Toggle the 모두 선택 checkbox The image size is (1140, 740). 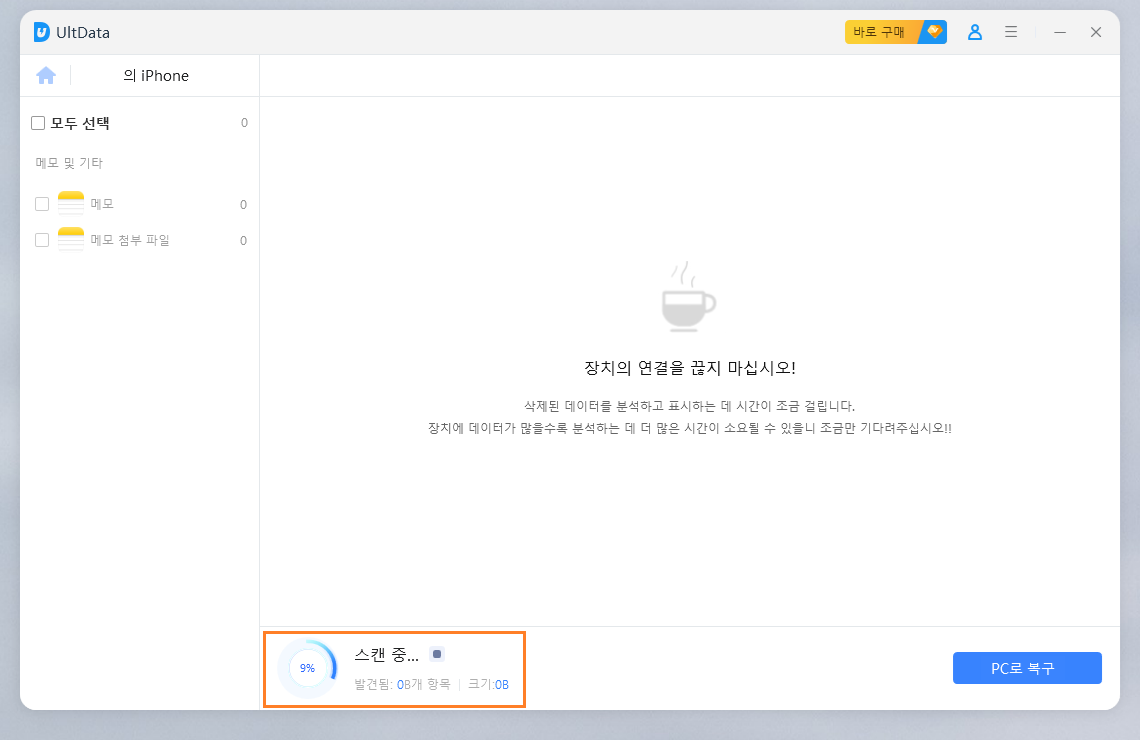[37, 122]
